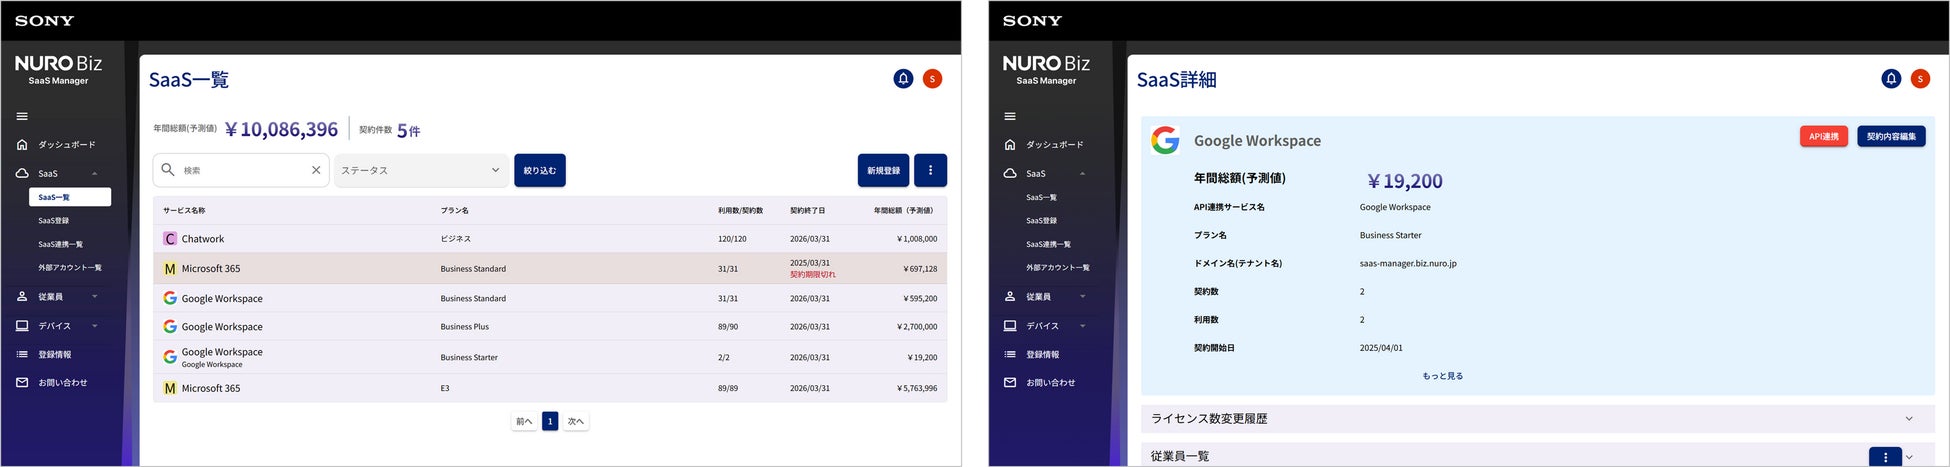Click the Chatwork service name

[203, 239]
